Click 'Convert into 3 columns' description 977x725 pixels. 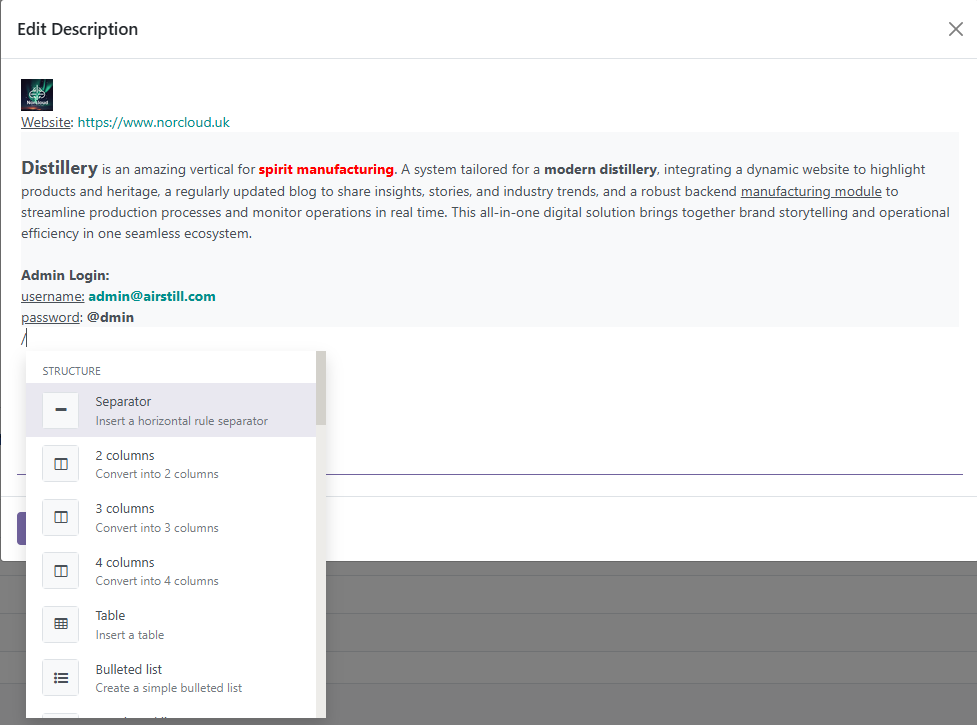pos(157,528)
